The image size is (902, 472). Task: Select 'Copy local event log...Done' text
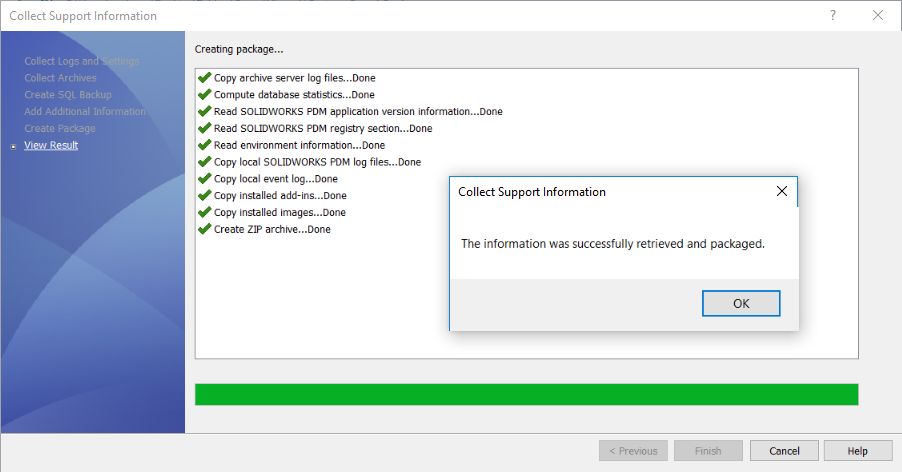click(276, 179)
